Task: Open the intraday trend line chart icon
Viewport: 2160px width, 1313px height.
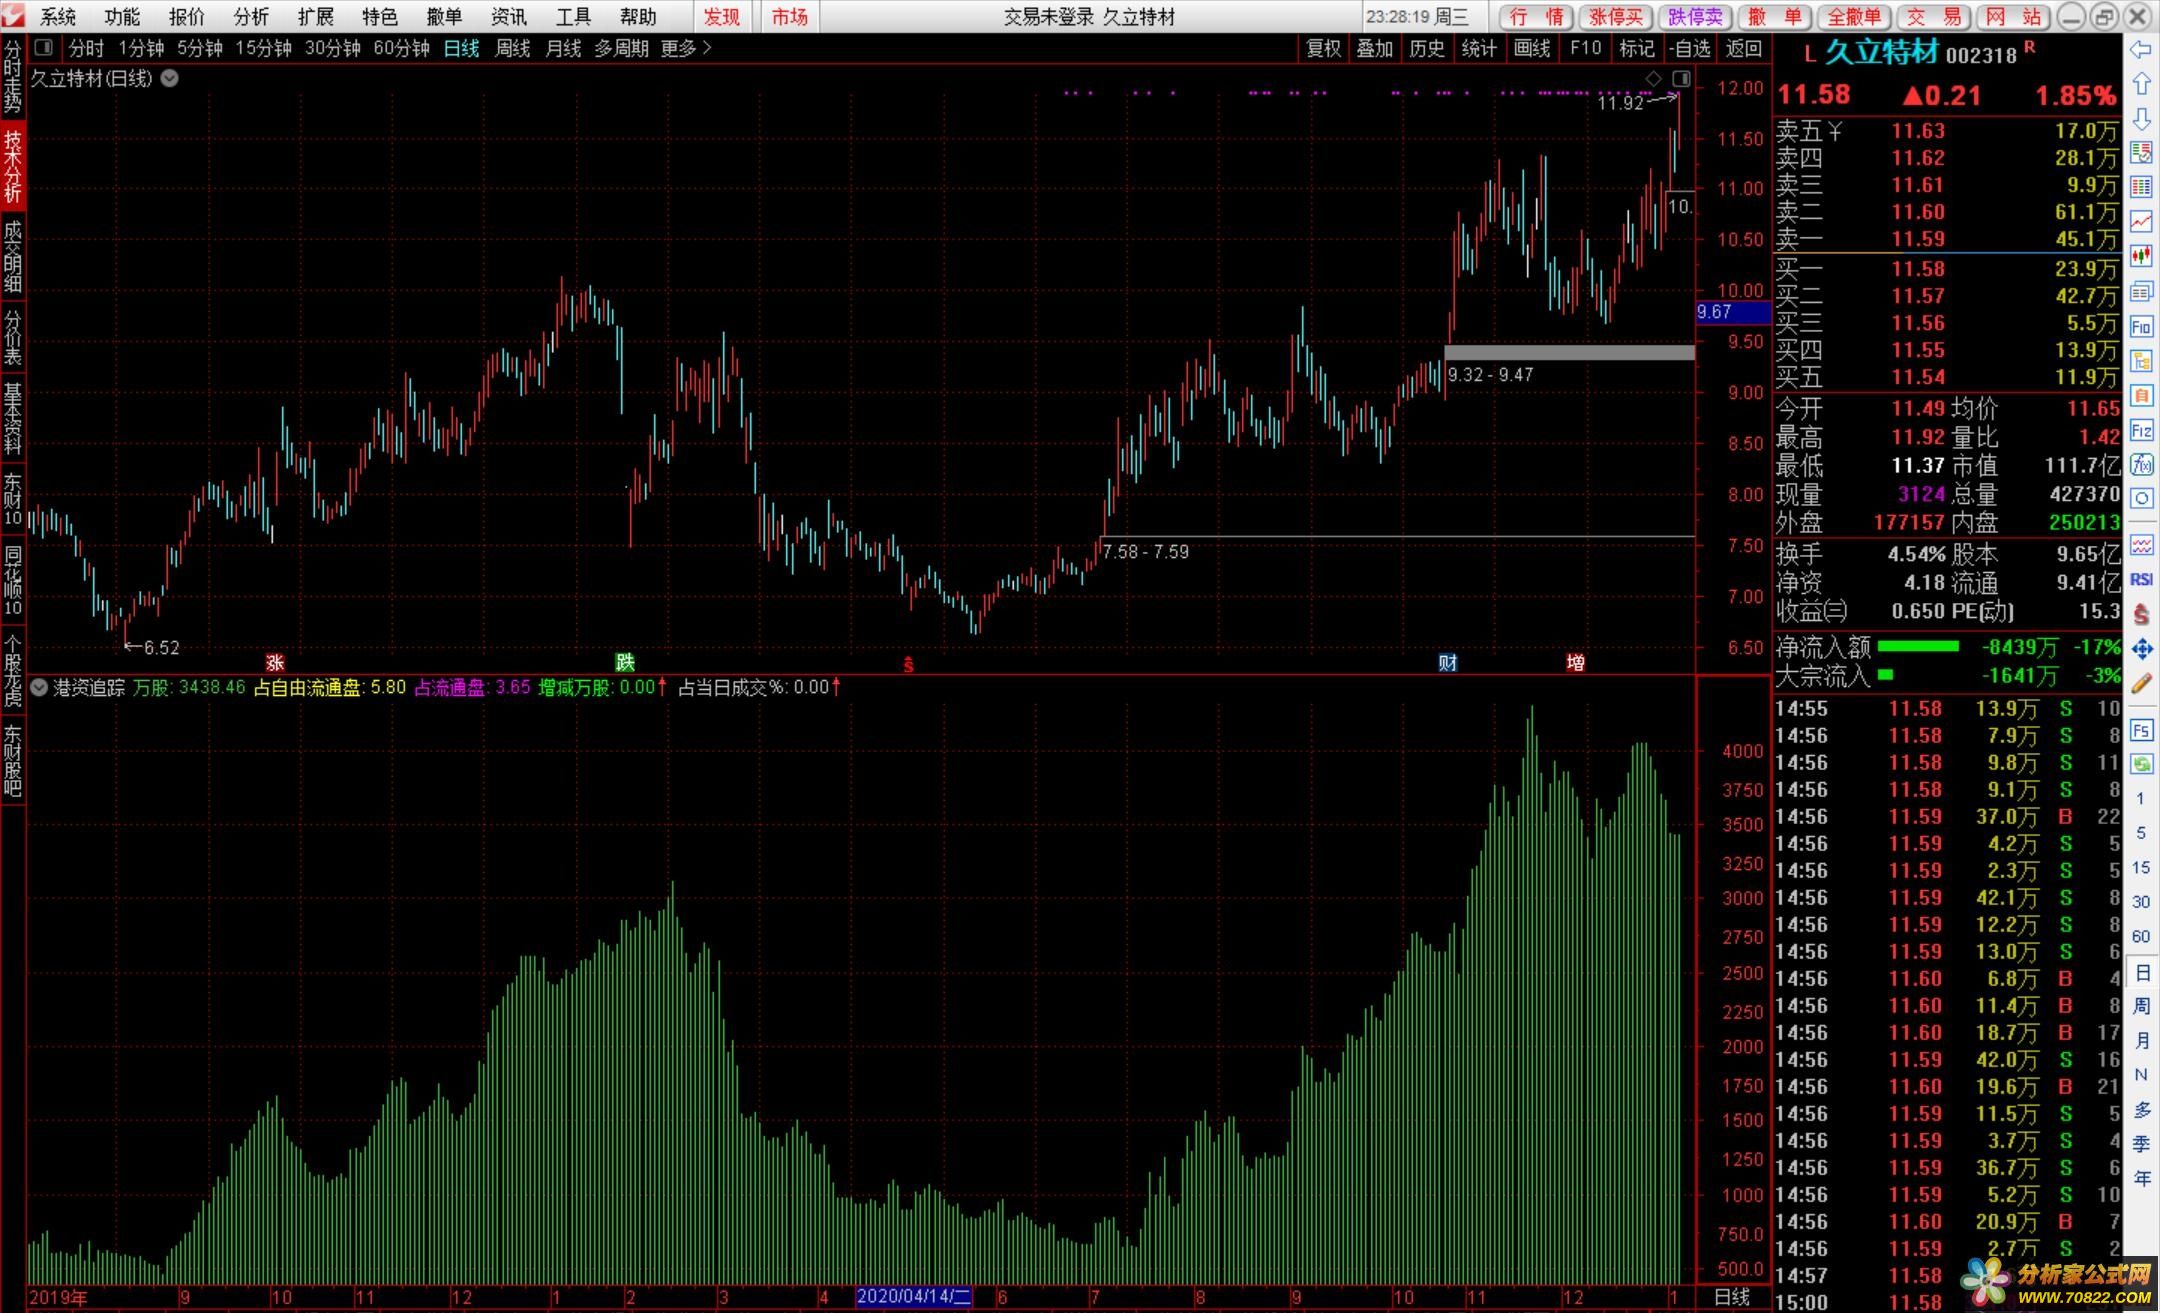Action: (2141, 221)
